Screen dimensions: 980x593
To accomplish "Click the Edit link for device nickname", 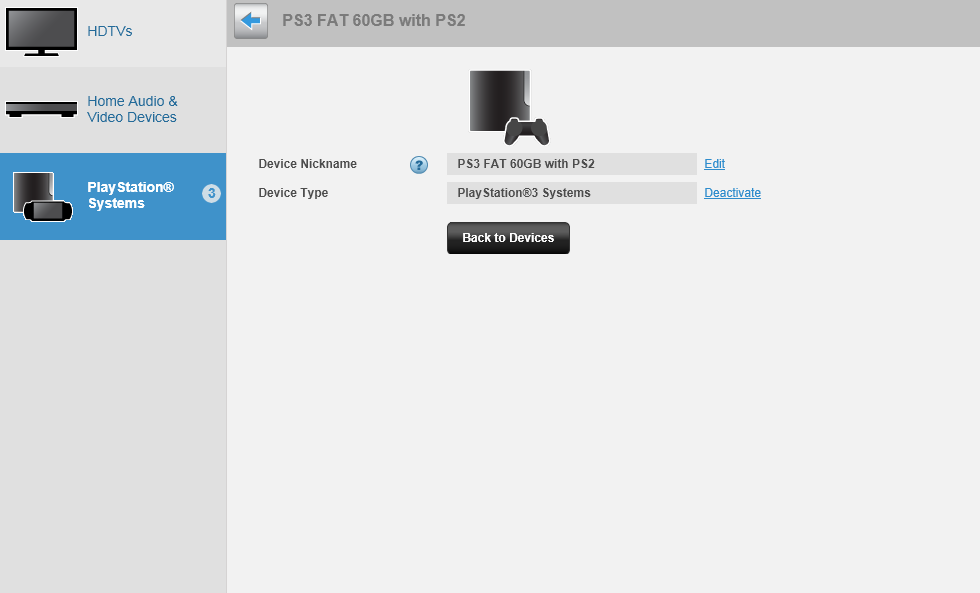I will click(x=714, y=164).
